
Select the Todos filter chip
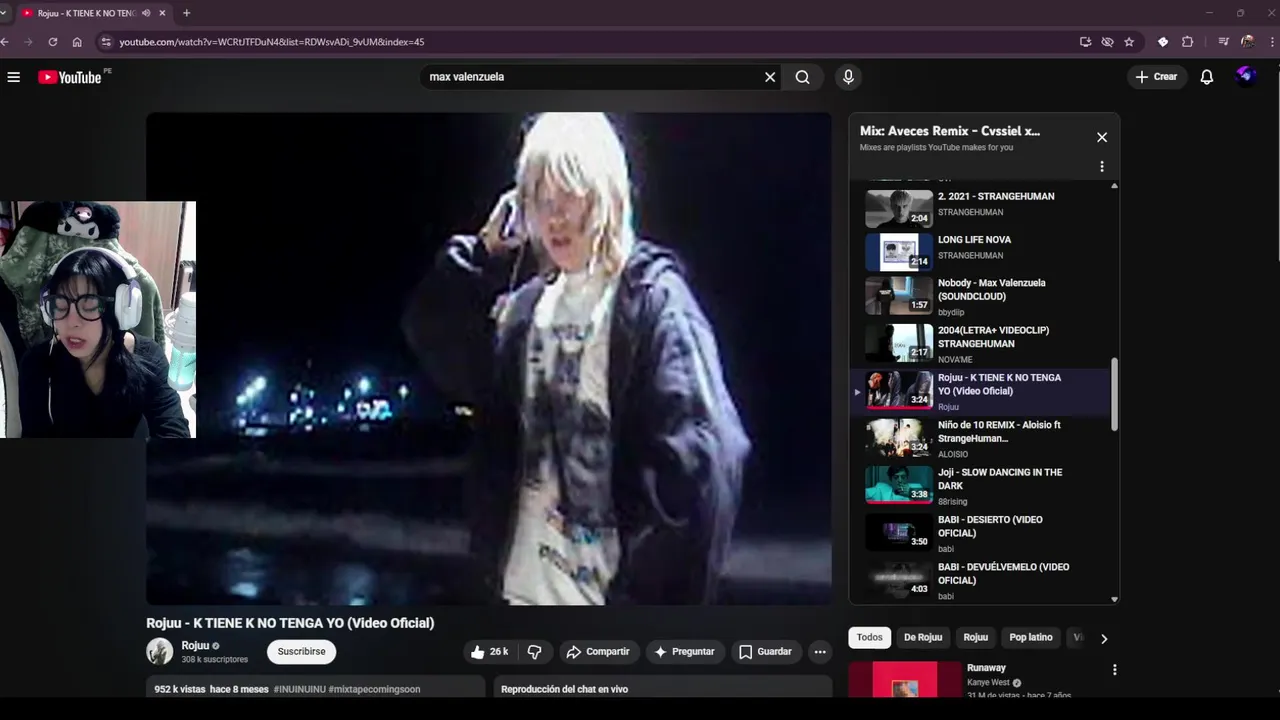pos(870,638)
